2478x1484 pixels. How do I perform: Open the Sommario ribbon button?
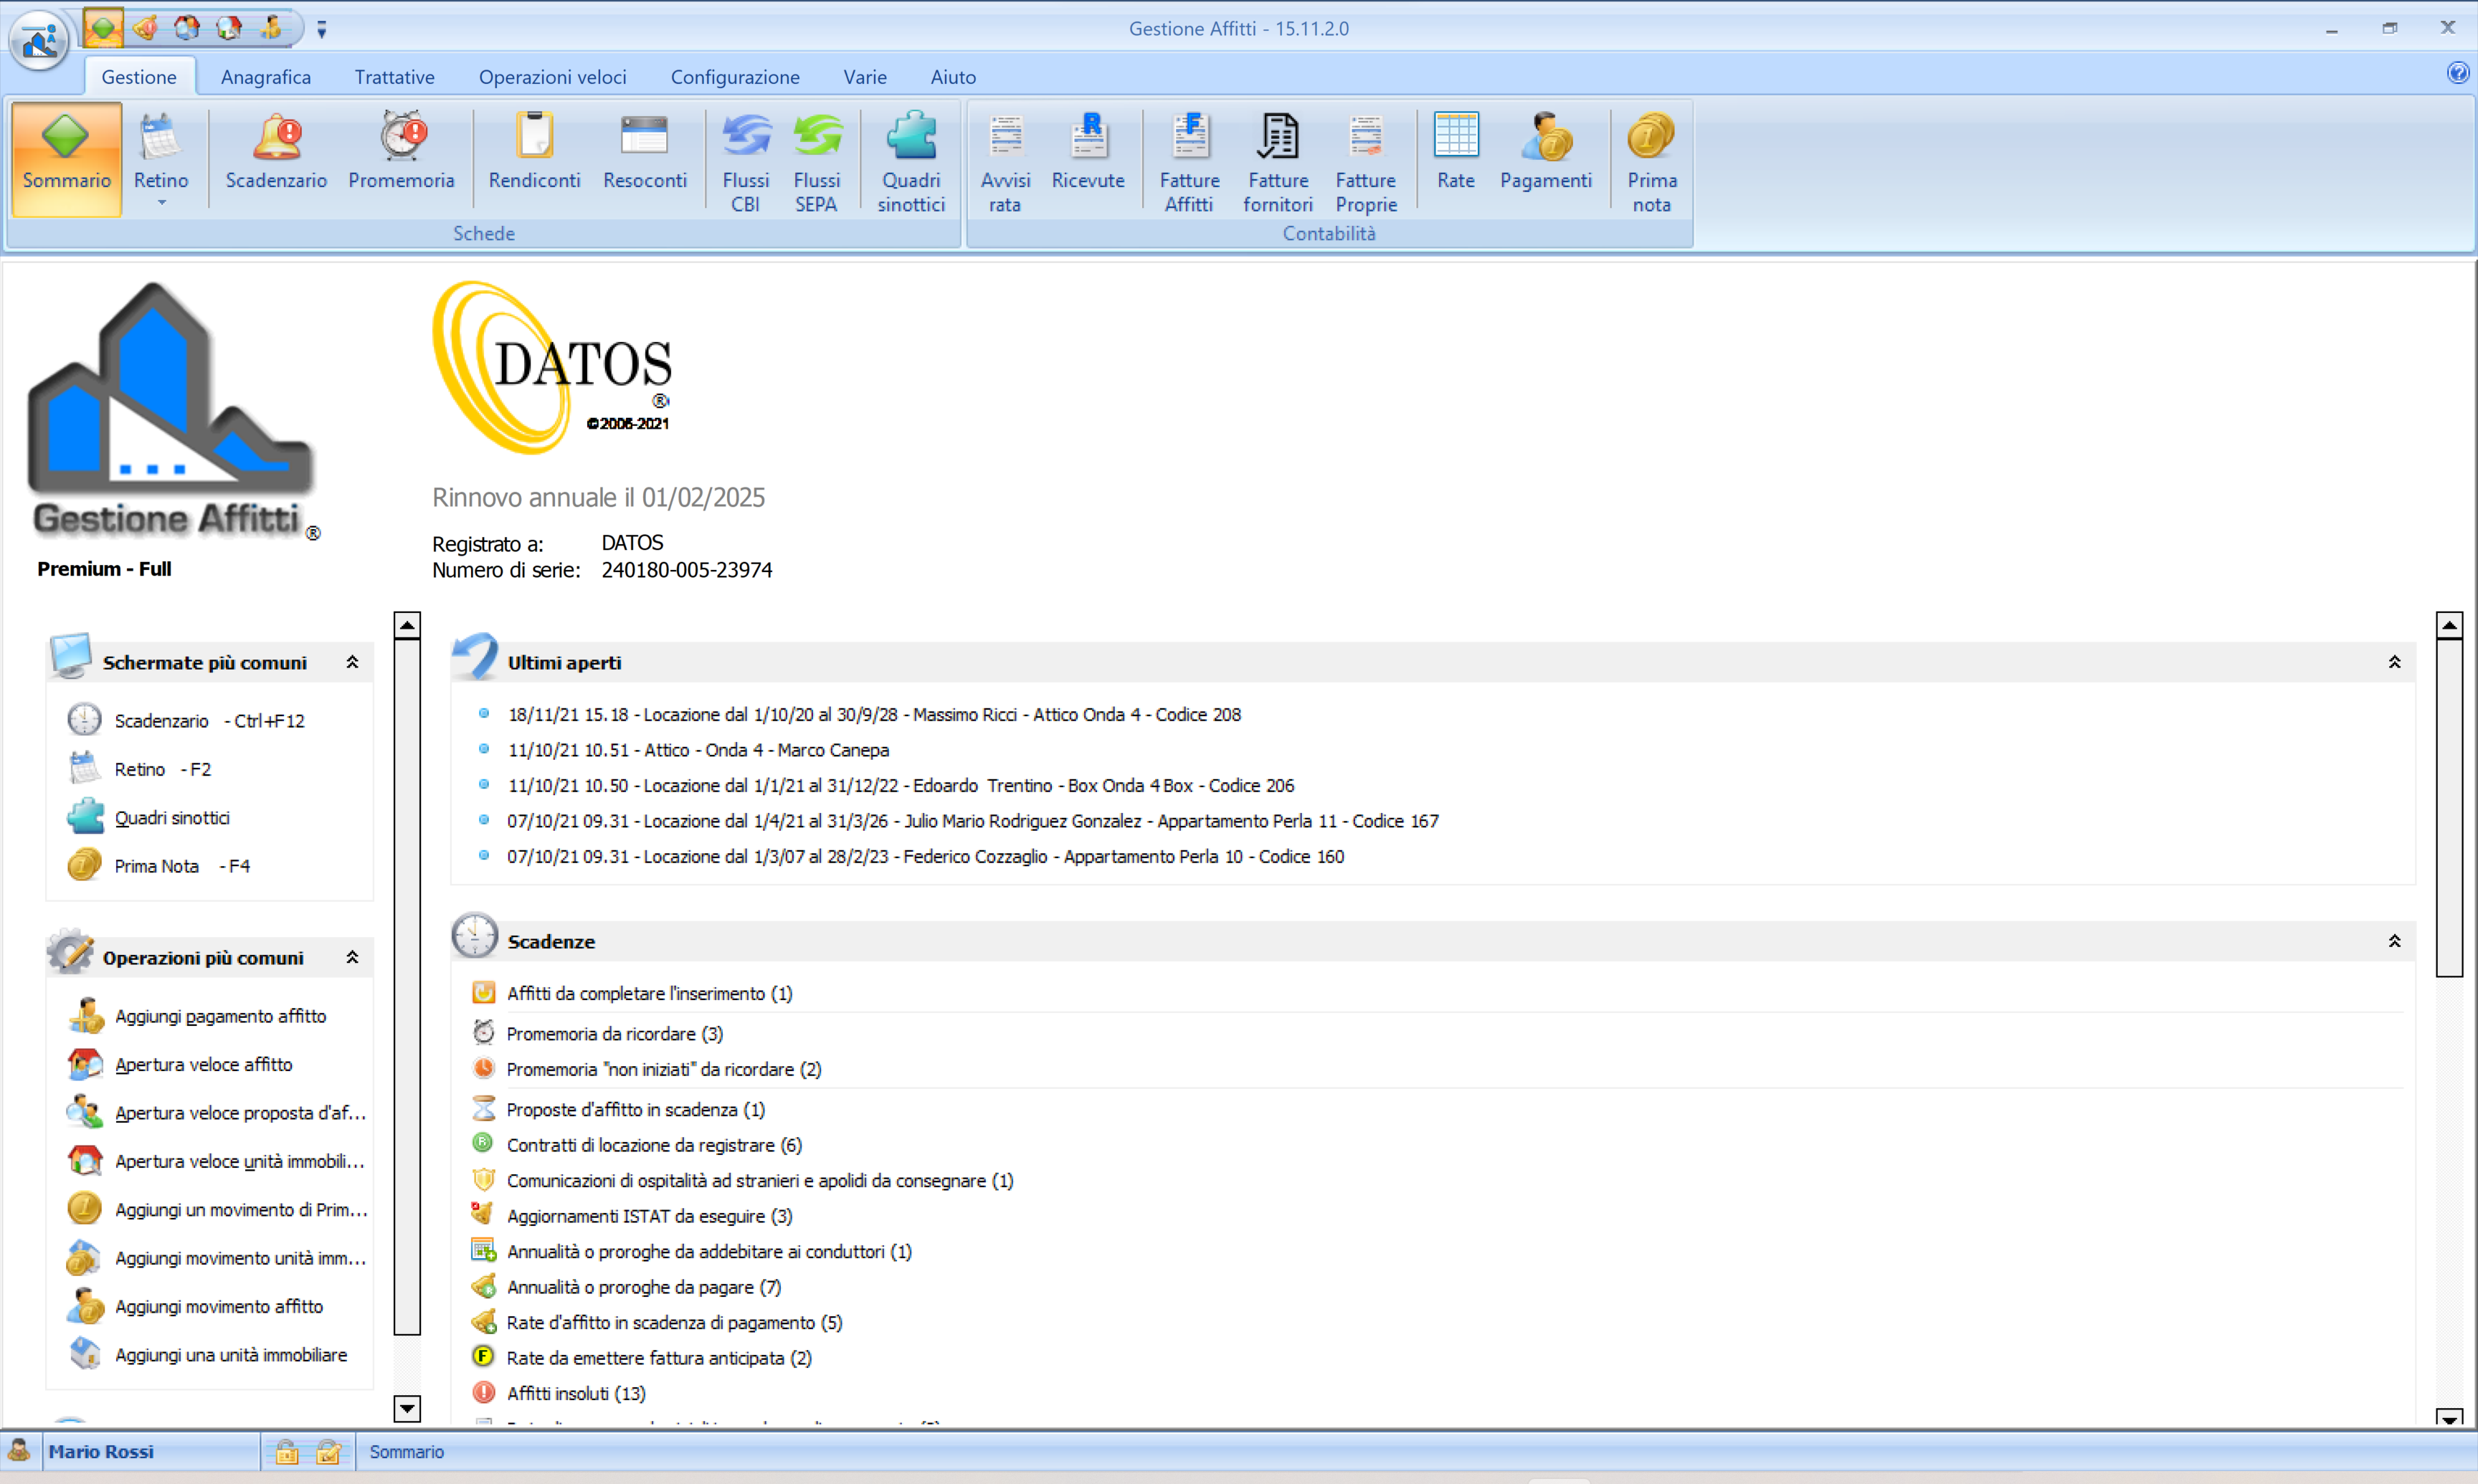tap(66, 158)
